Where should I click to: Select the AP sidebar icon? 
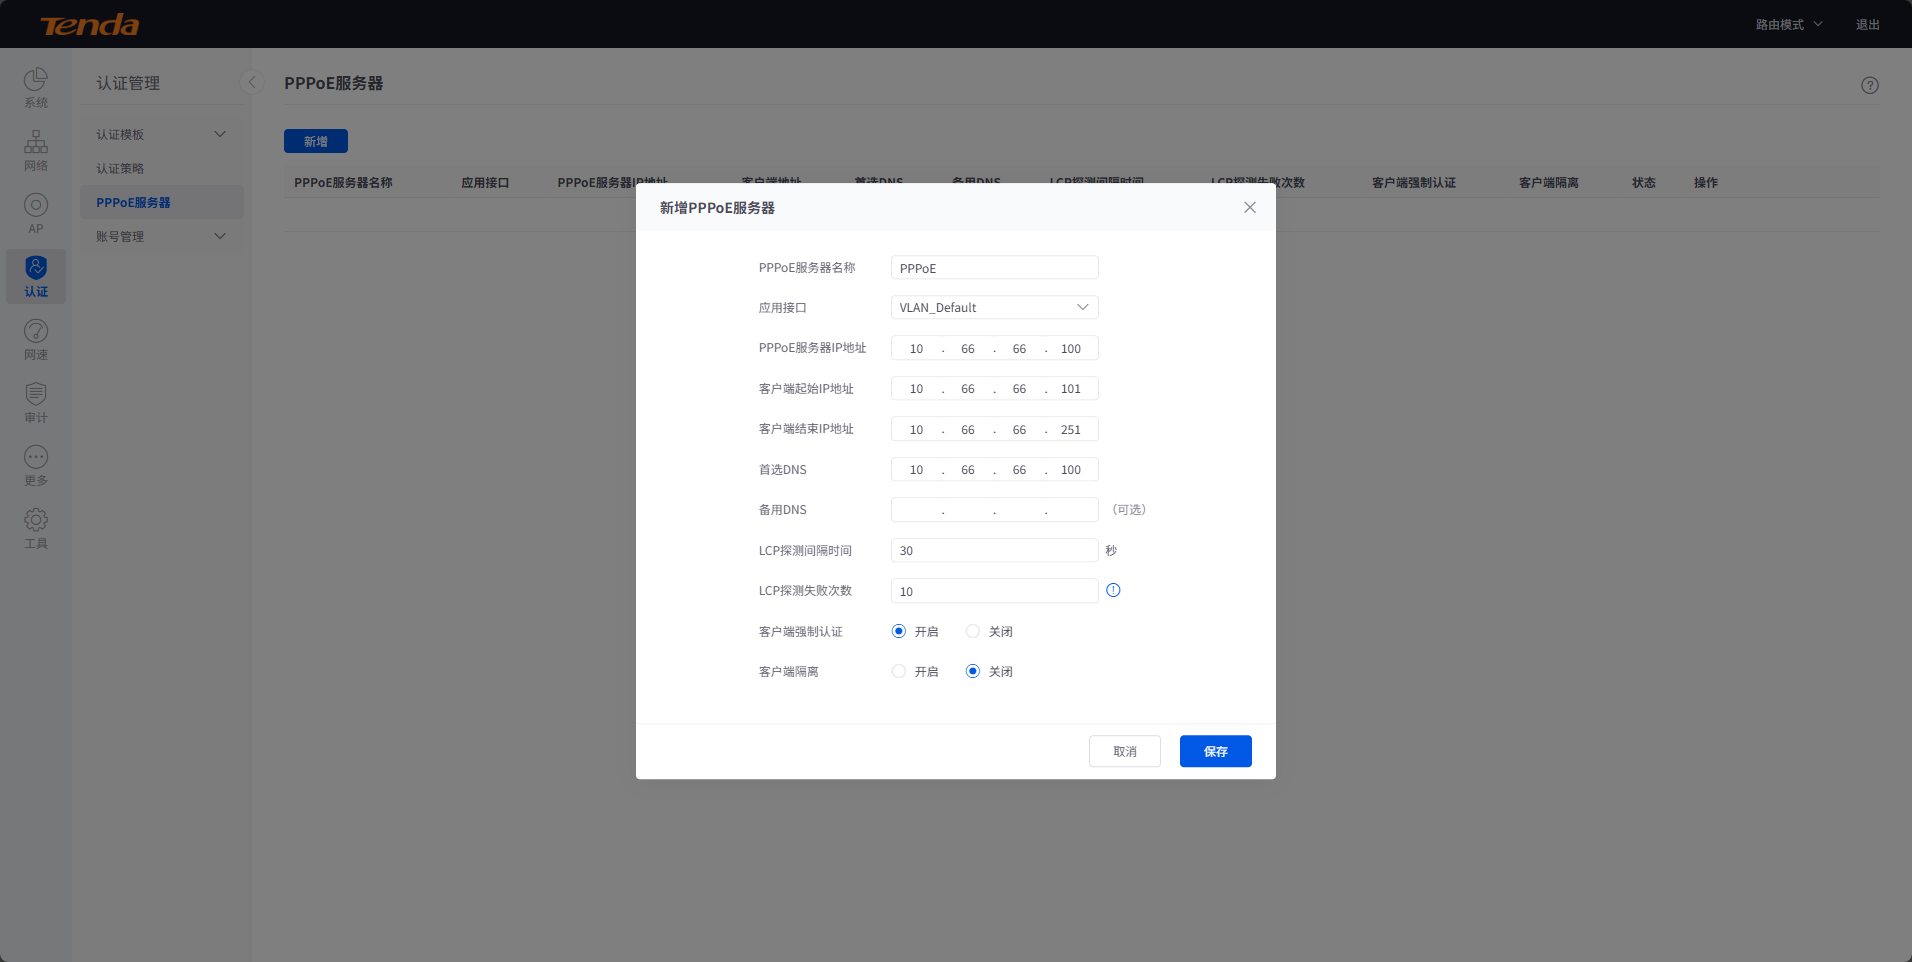(36, 213)
